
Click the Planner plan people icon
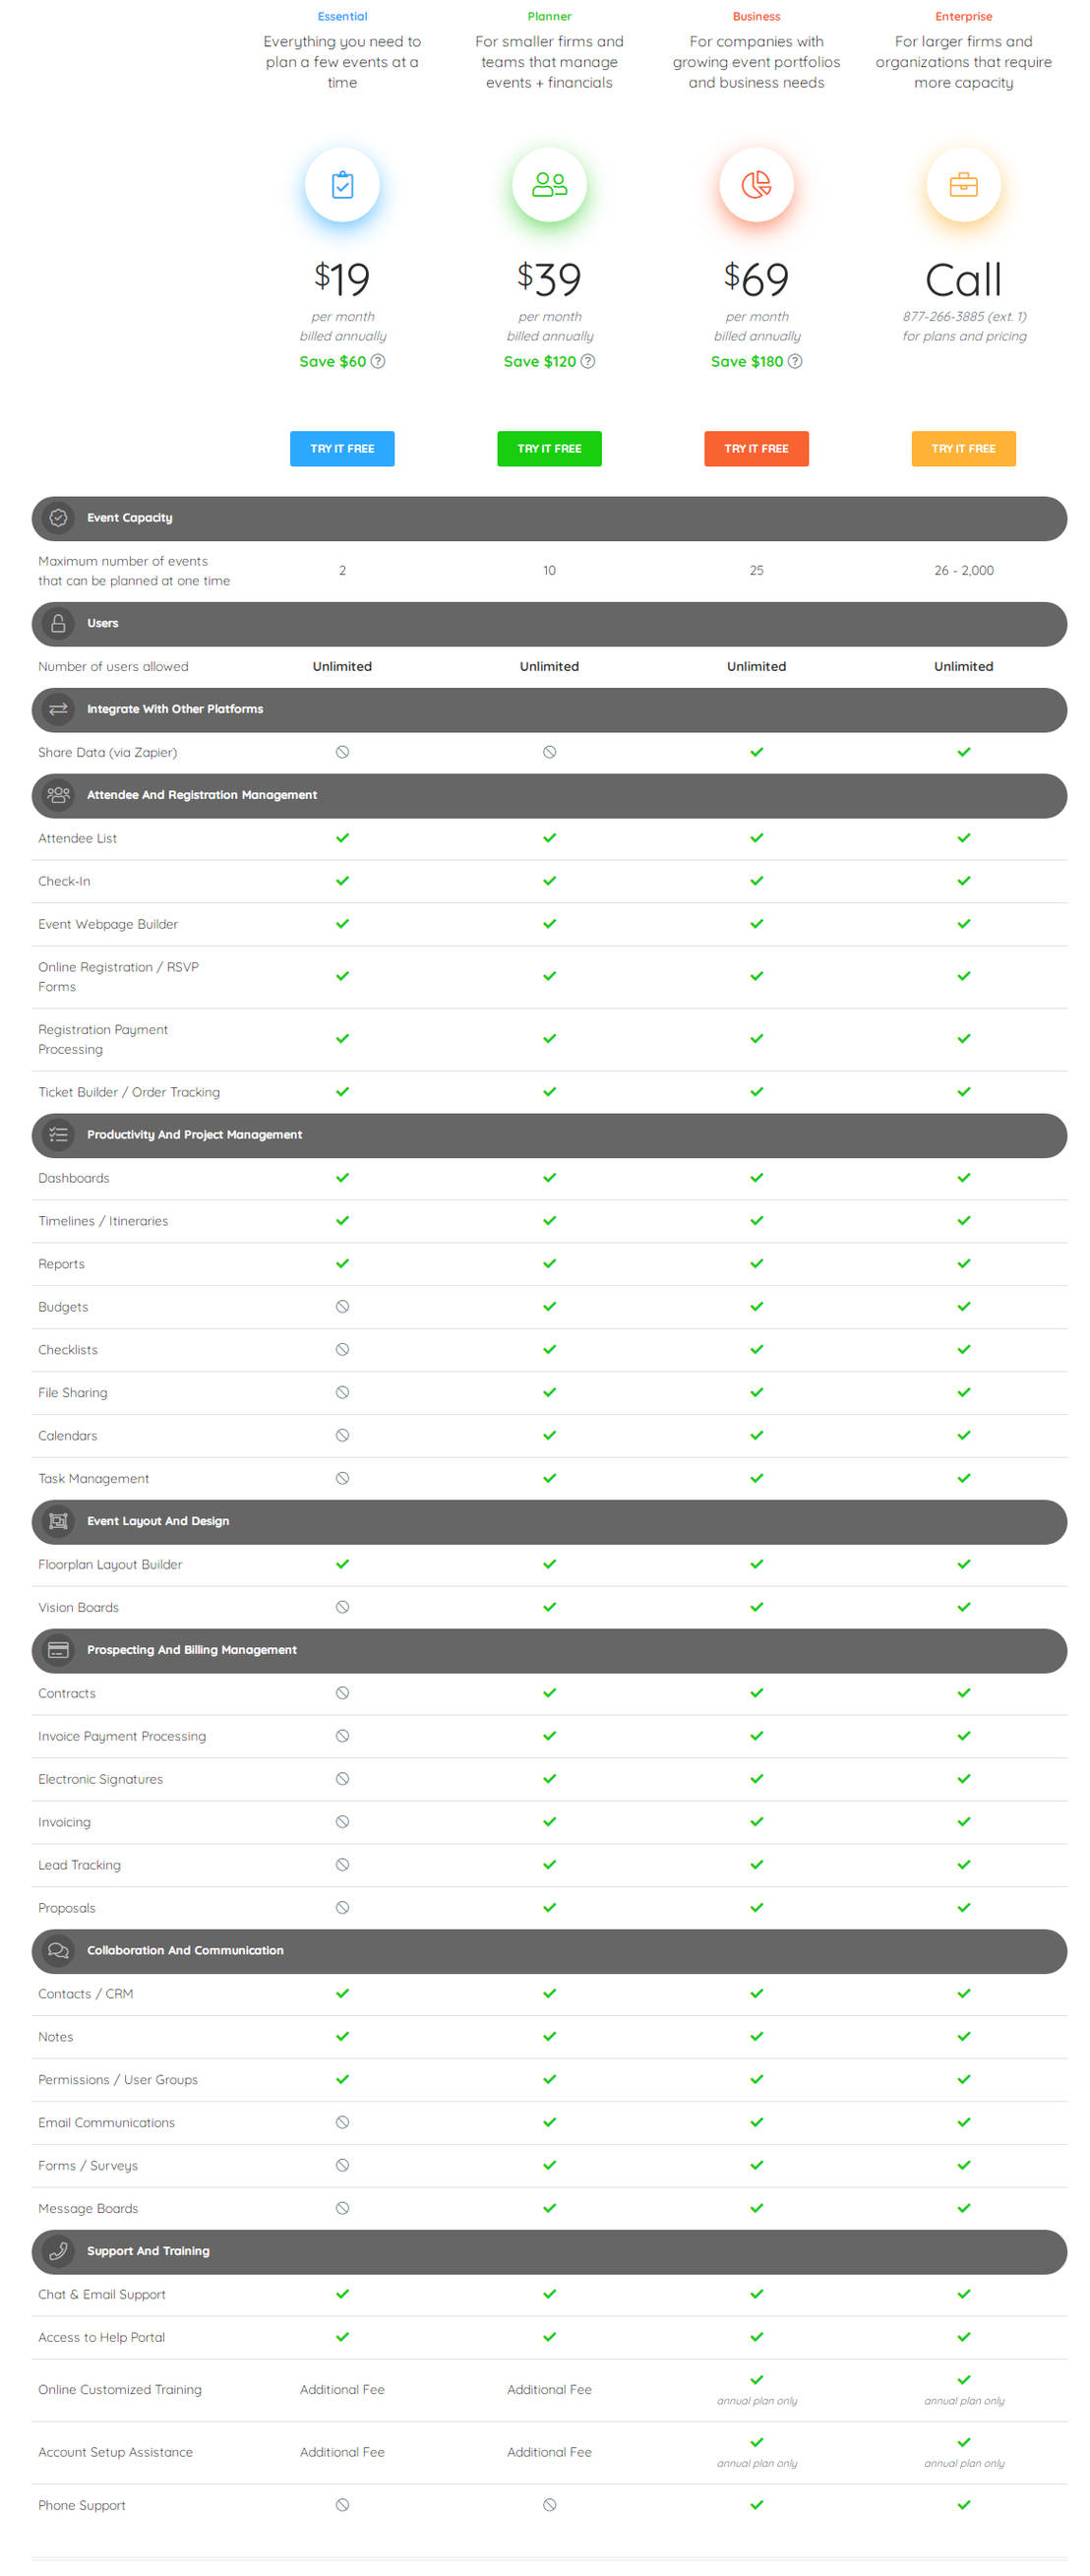(x=549, y=185)
